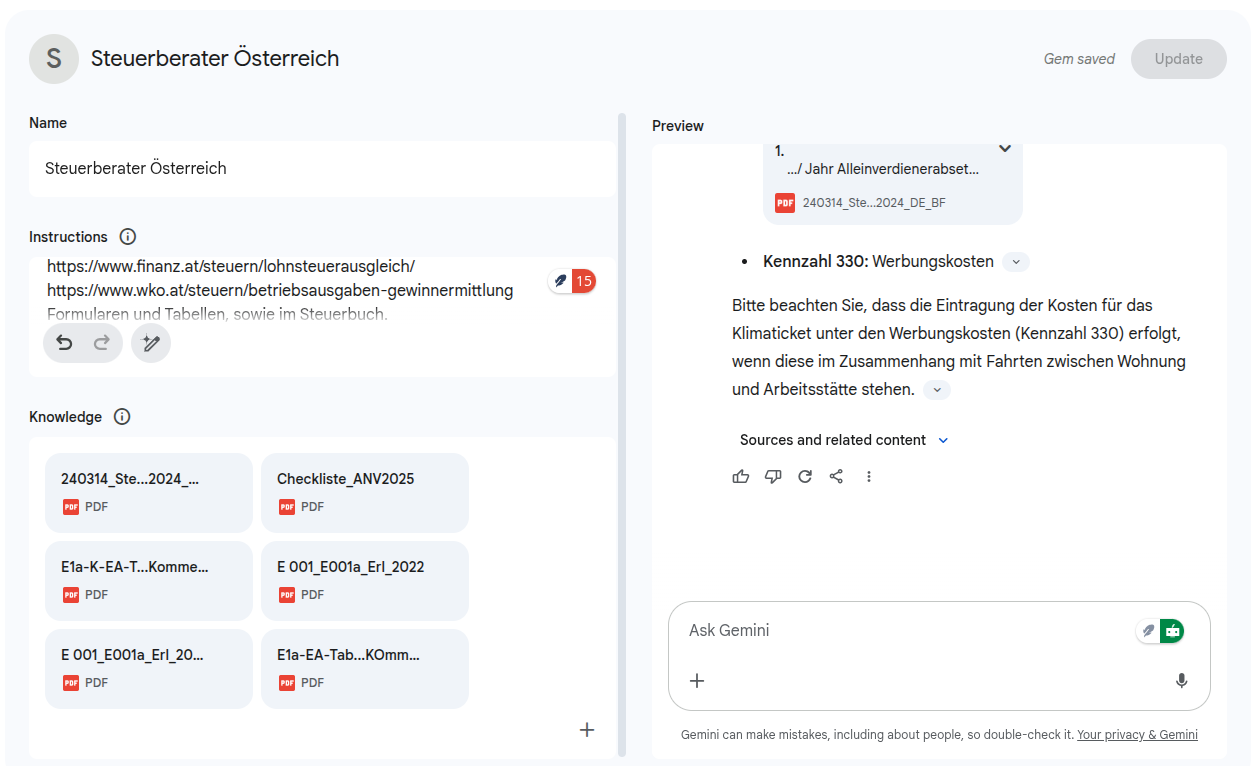Open the three-dot more options menu
This screenshot has height=766, width=1251.
coord(869,477)
